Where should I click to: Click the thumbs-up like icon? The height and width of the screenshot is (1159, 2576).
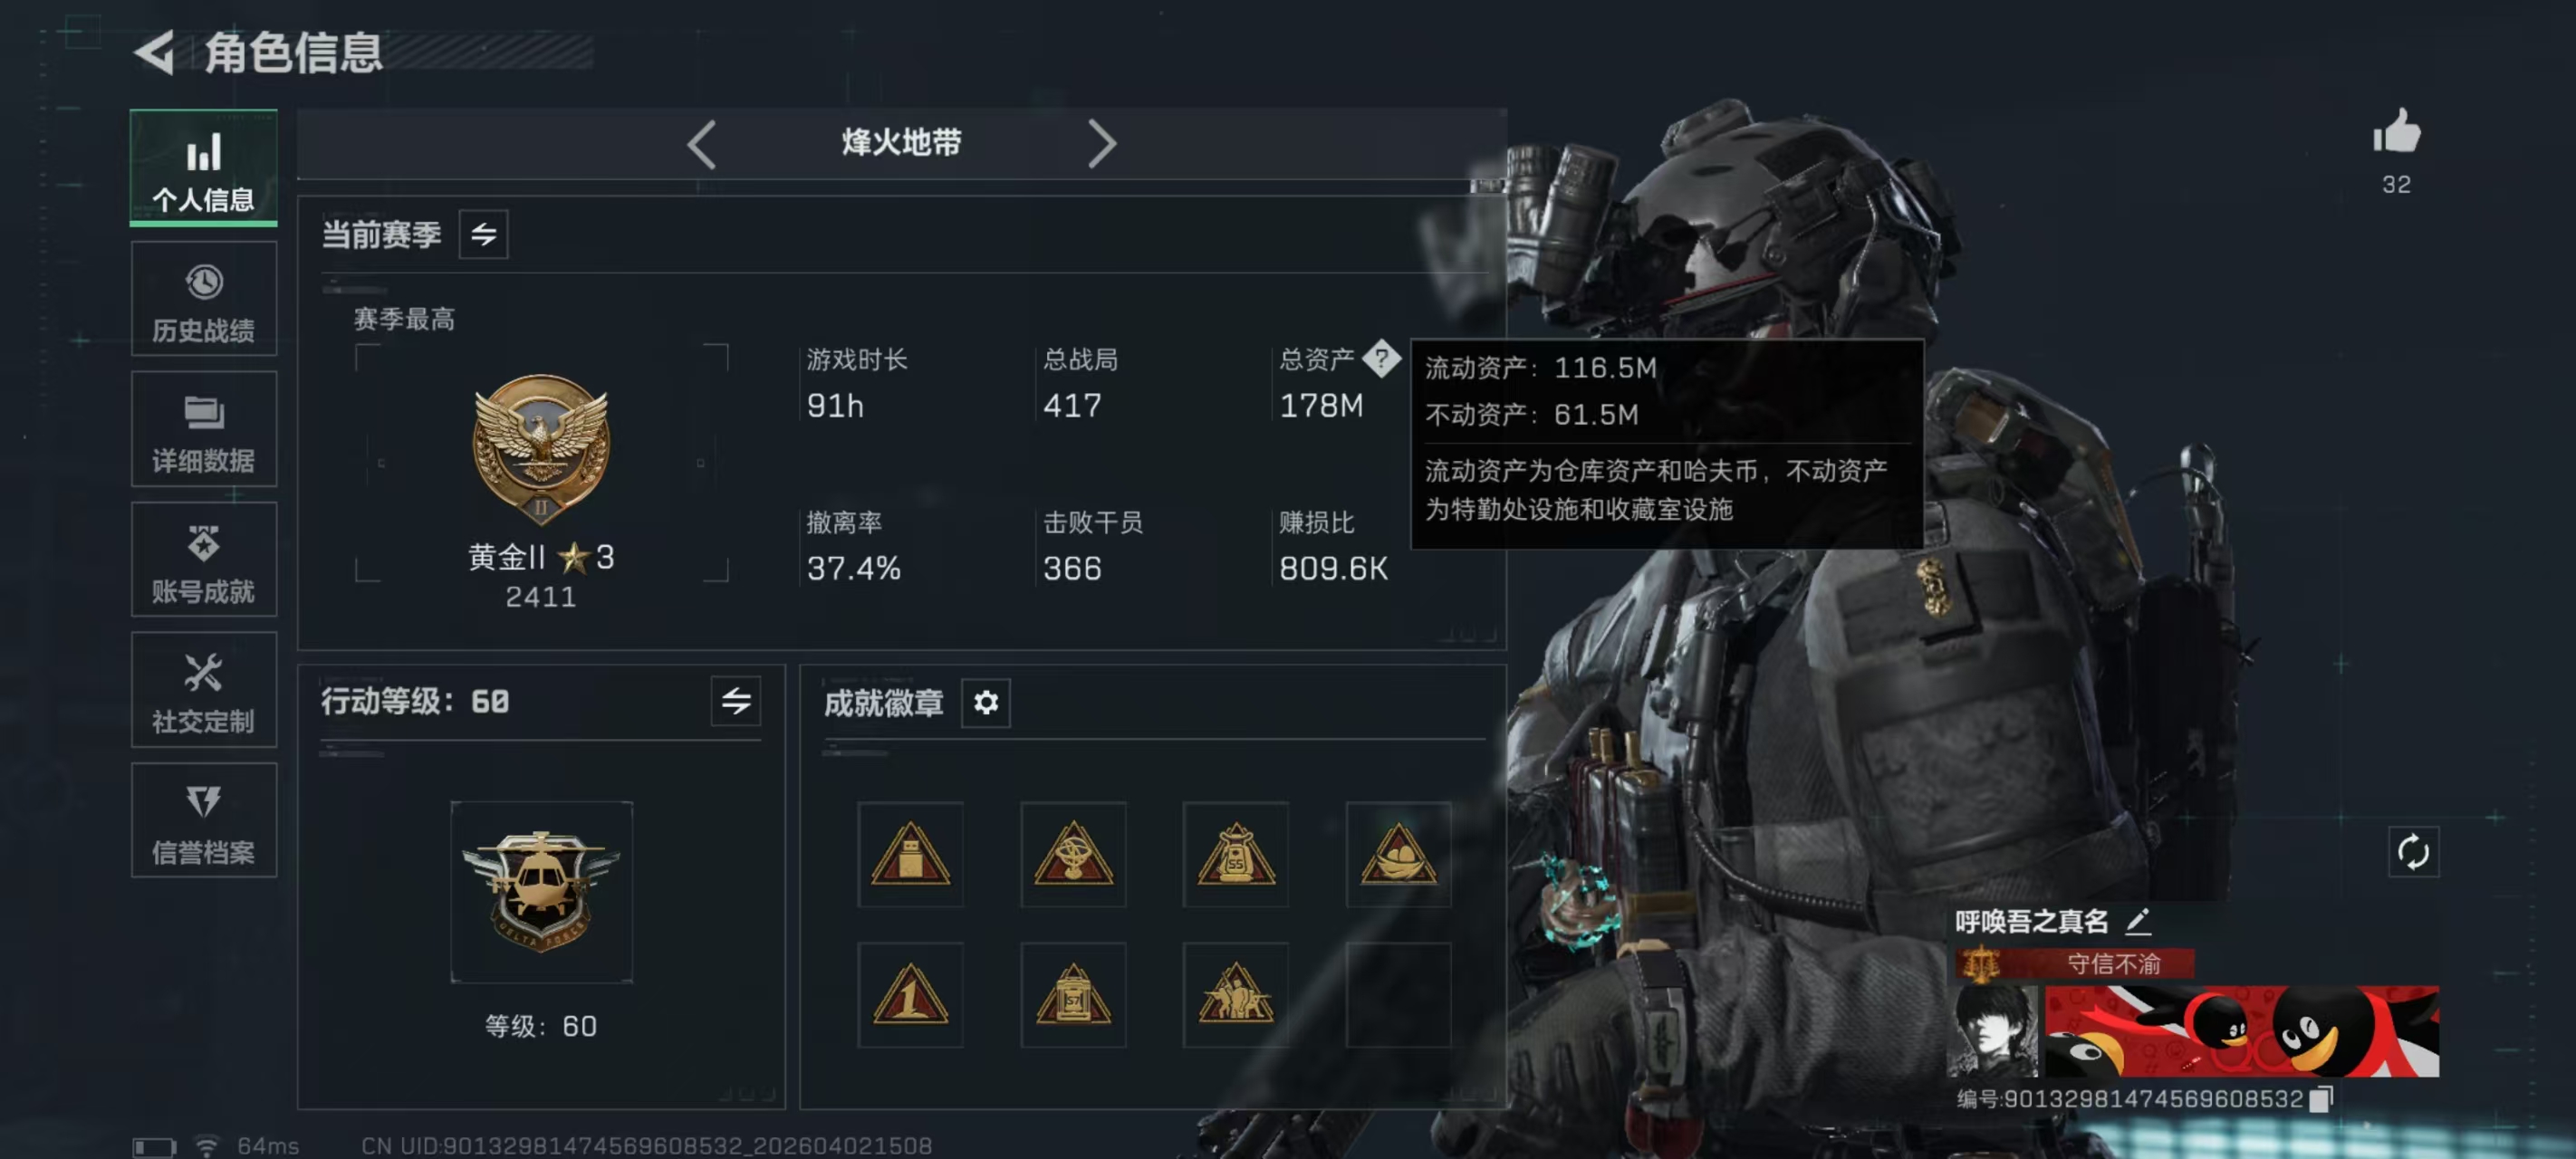click(2396, 131)
